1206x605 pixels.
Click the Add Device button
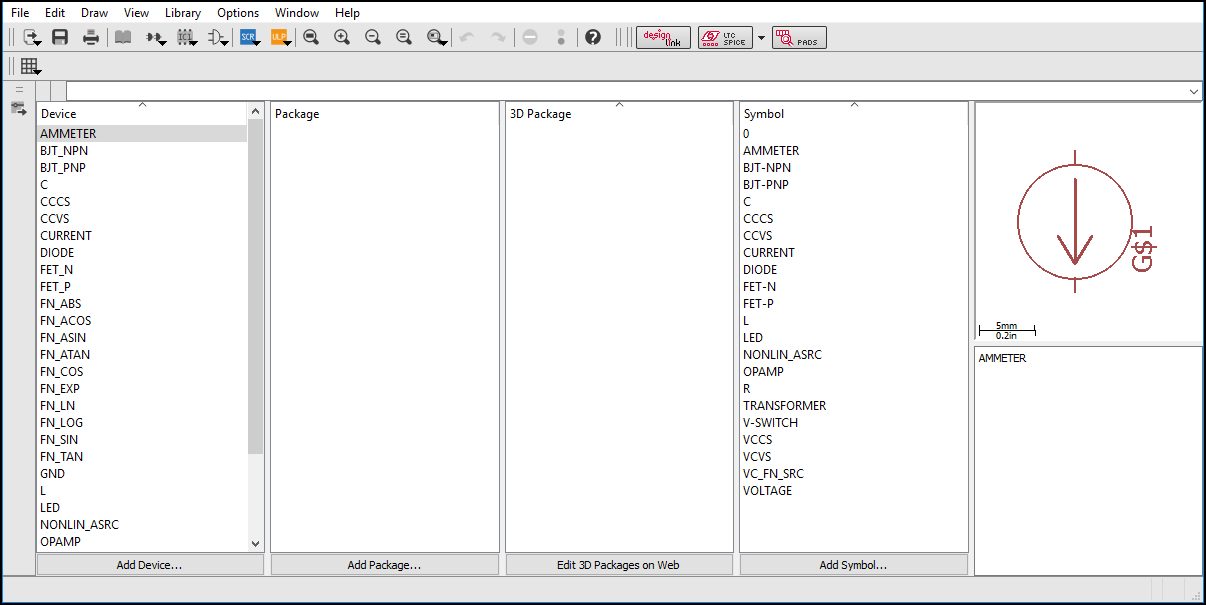pos(150,564)
